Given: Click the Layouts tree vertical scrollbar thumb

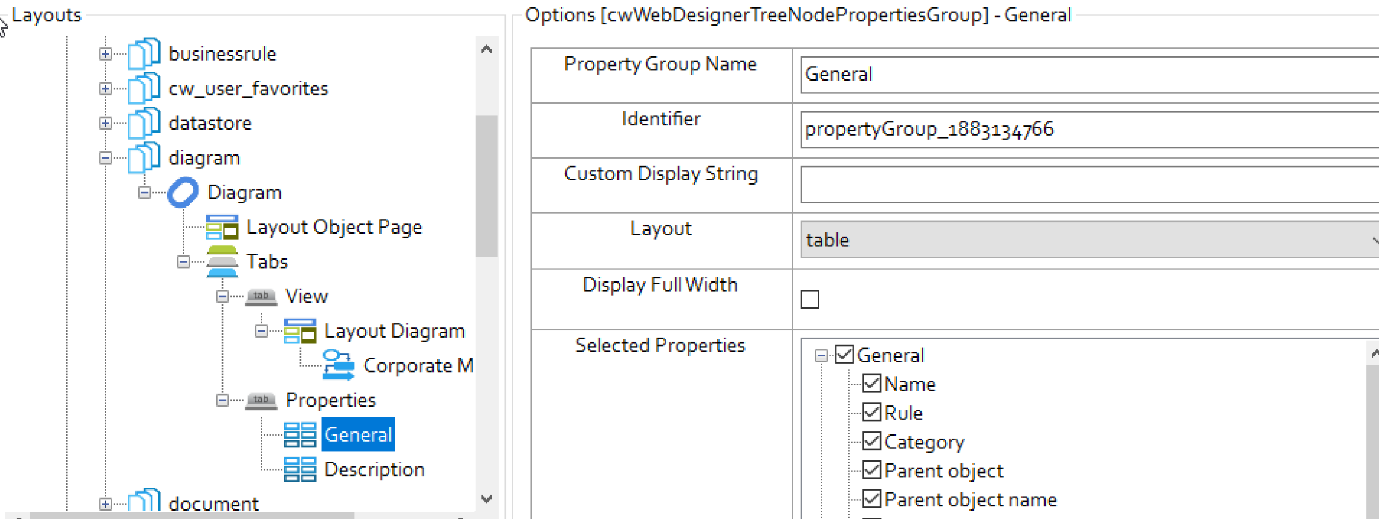Looking at the screenshot, I should pos(486,185).
